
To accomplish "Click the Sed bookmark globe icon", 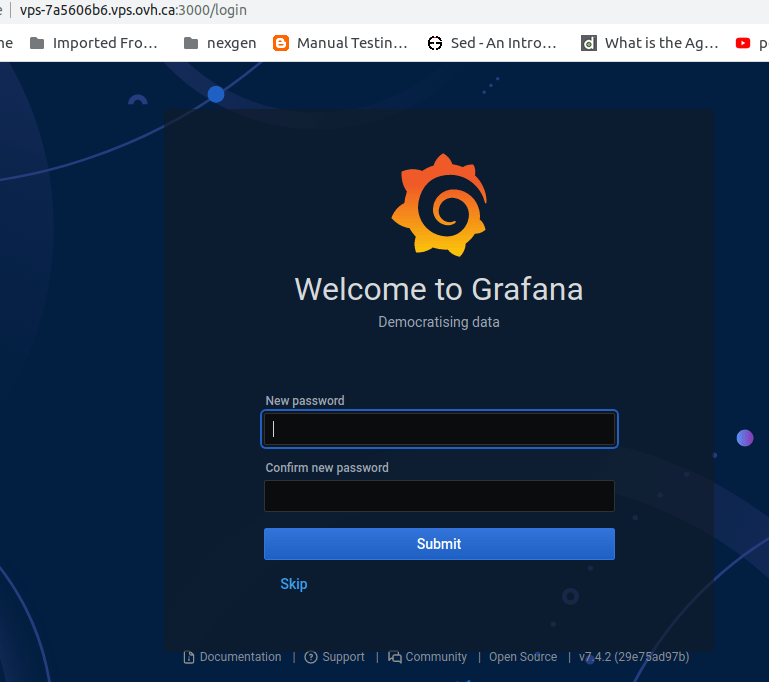I will coord(435,43).
